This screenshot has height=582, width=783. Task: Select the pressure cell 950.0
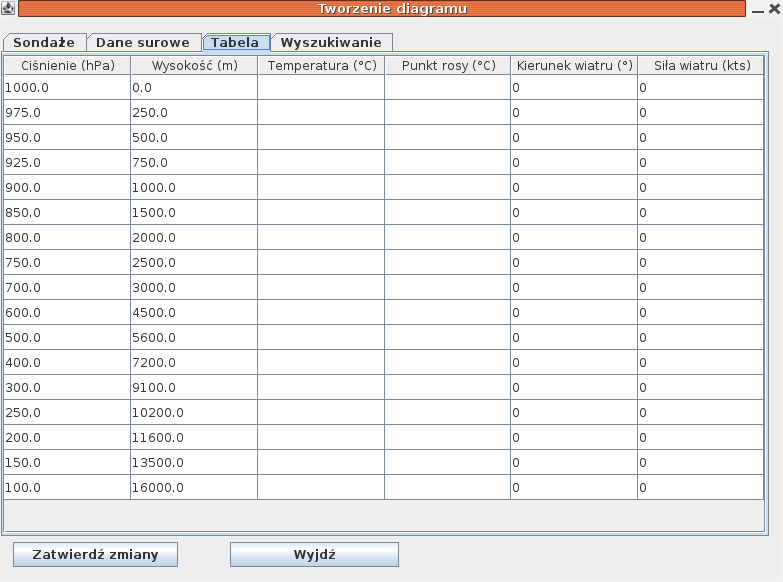pyautogui.click(x=67, y=137)
